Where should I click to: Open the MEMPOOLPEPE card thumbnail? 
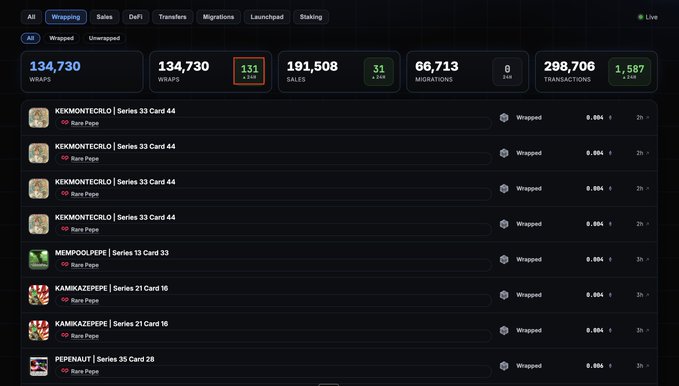39,259
